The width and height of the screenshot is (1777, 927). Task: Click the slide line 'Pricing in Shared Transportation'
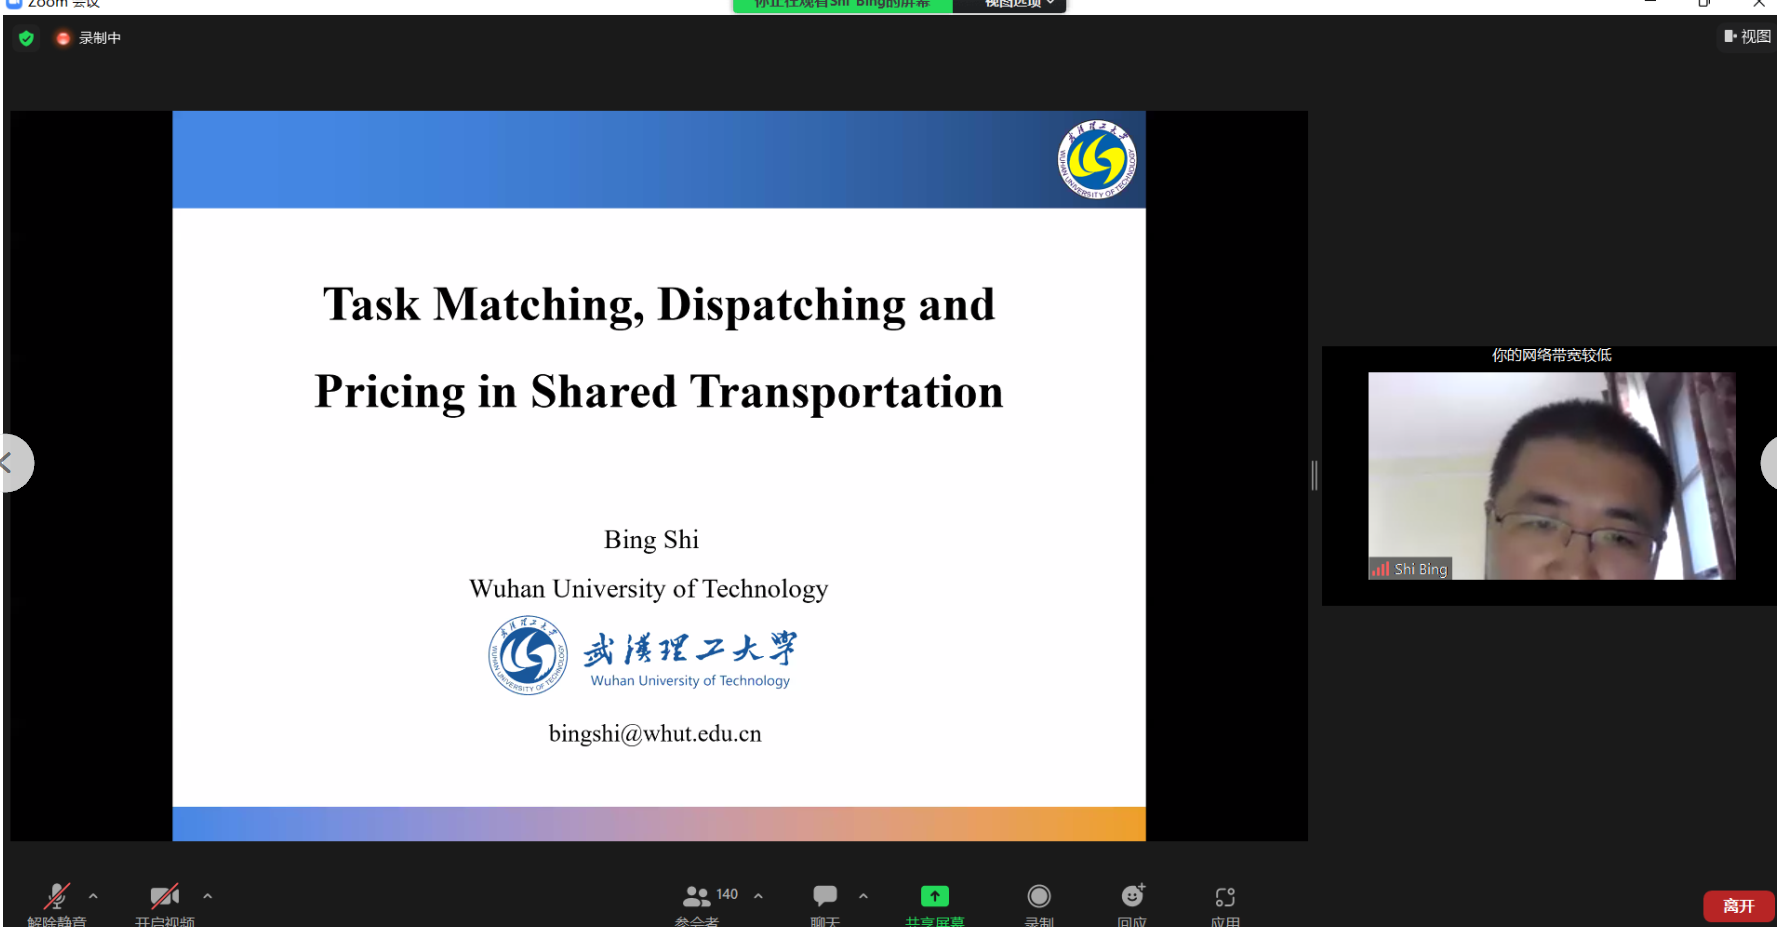(x=659, y=392)
